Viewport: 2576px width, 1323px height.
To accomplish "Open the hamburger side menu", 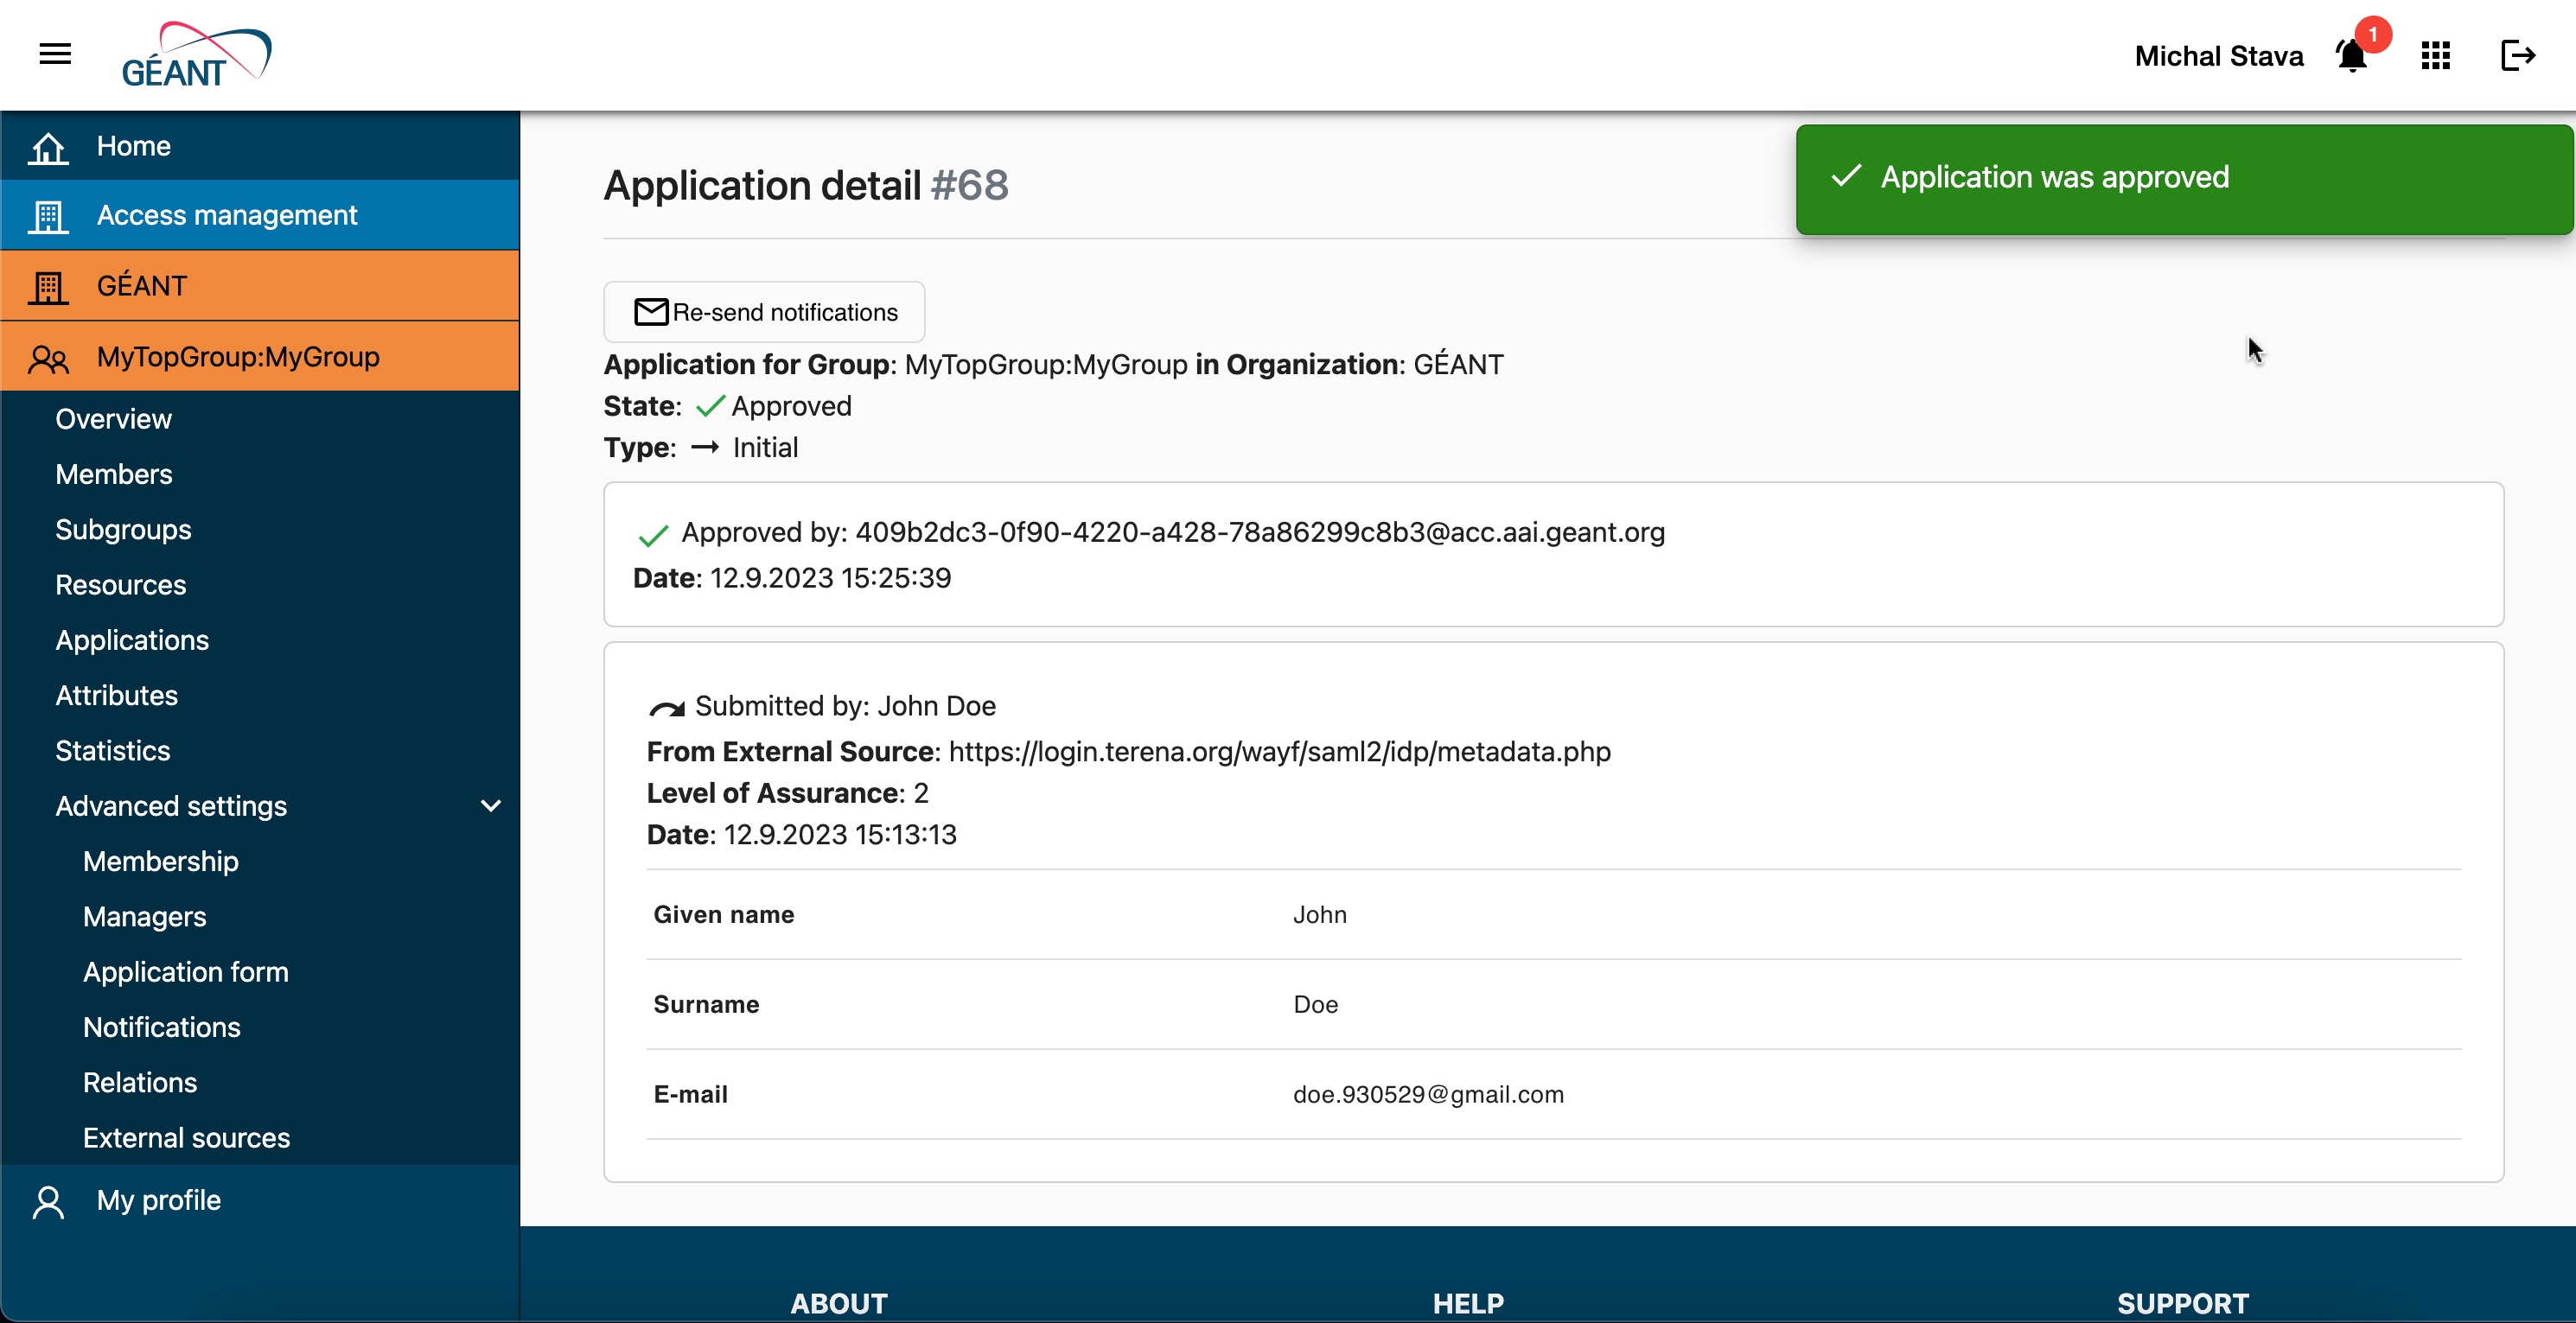I will coord(55,54).
